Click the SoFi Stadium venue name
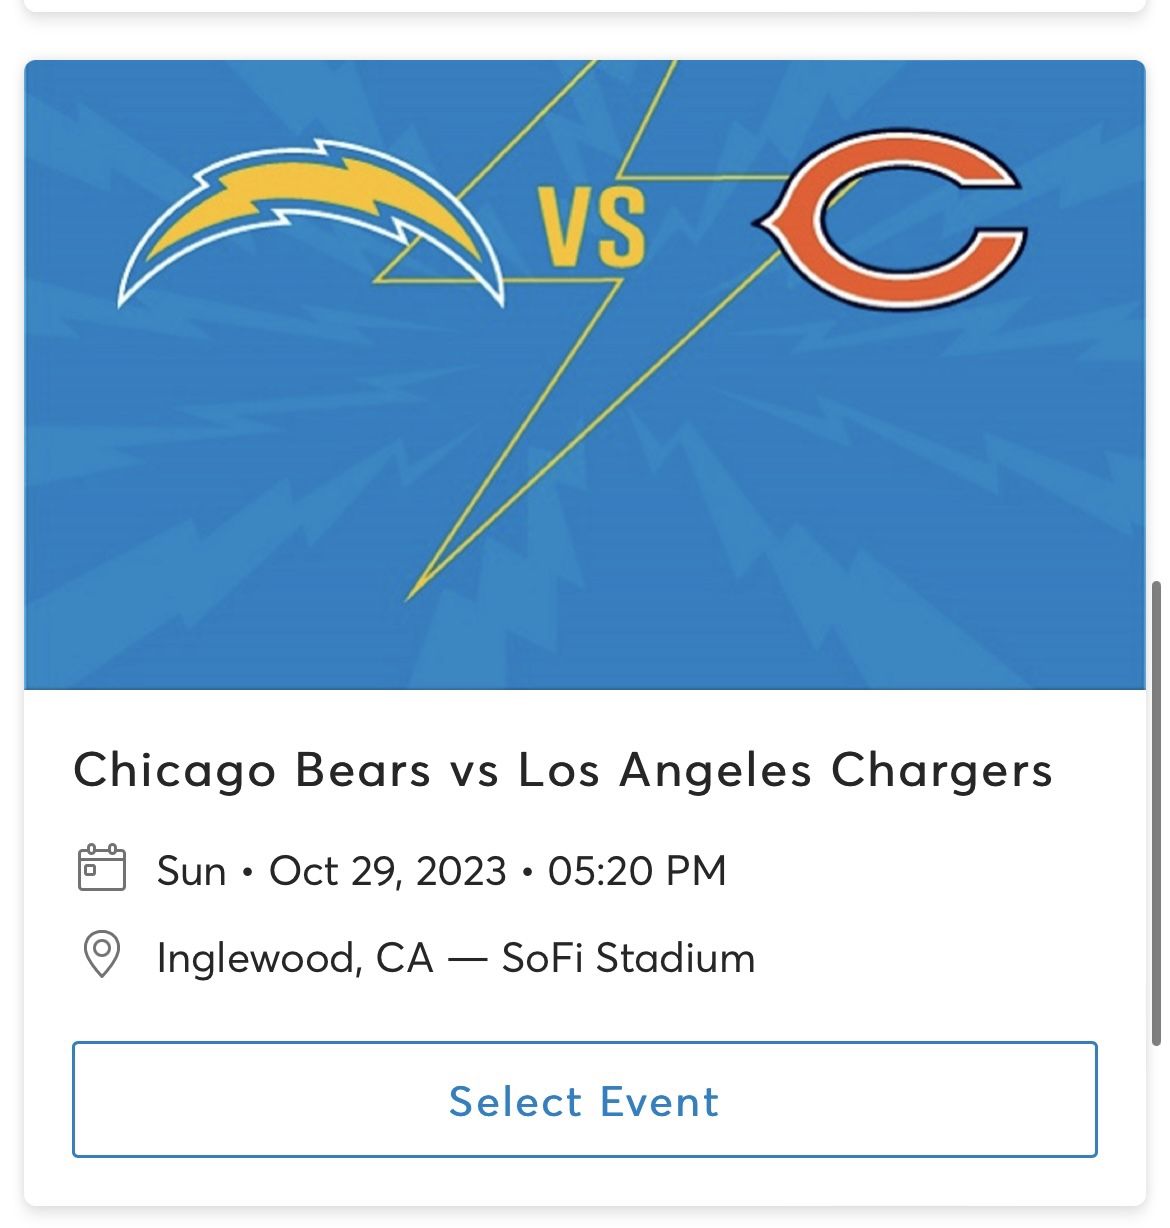The width and height of the screenshot is (1170, 1228). [x=628, y=958]
